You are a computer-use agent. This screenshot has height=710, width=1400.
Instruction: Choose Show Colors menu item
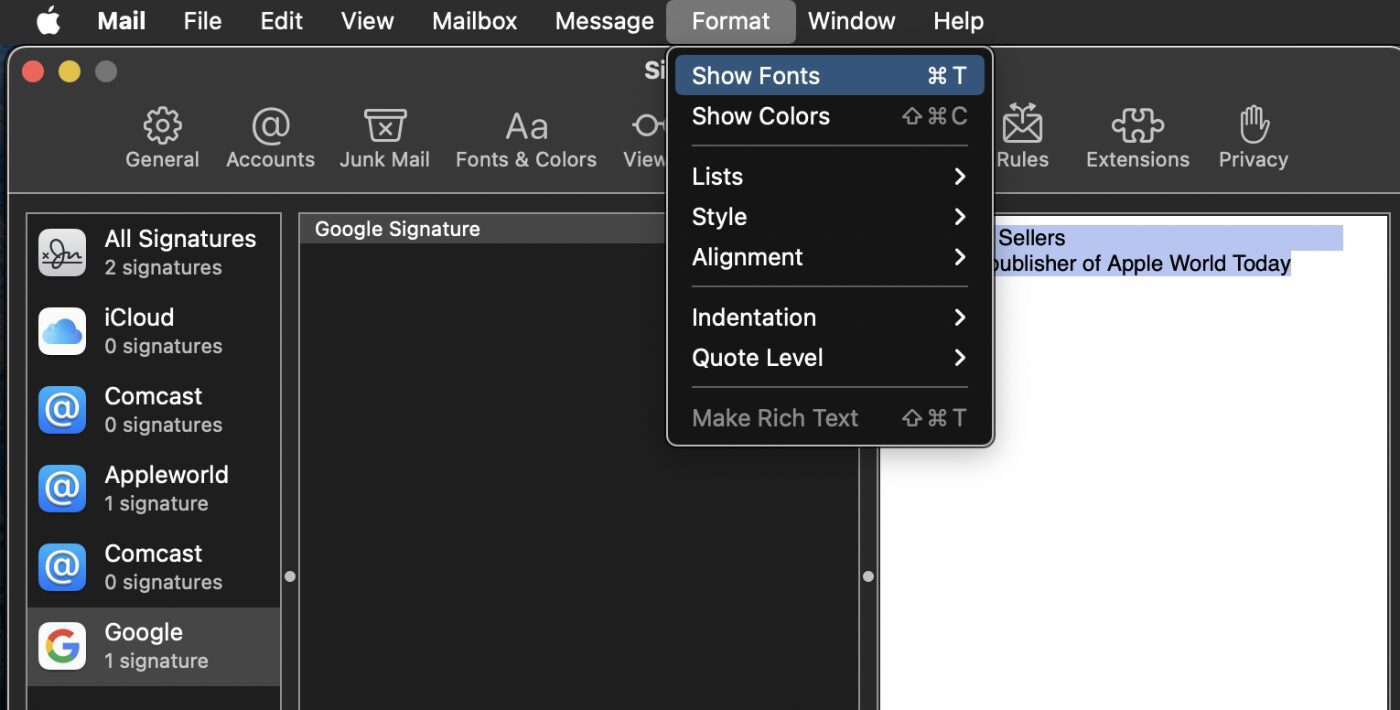point(829,116)
